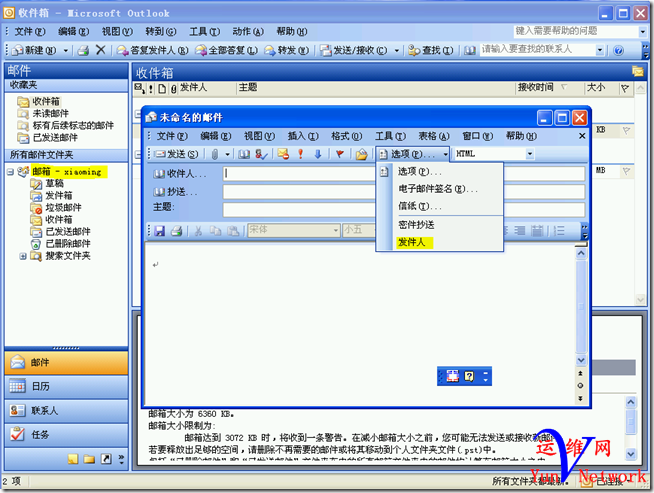Click the Permission envelope icon with red stop sign
Image resolution: width=654 pixels, height=493 pixels.
[x=283, y=154]
